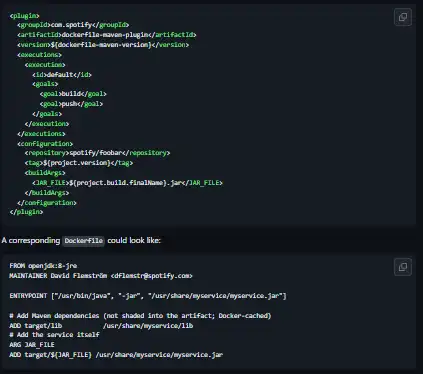423x374 pixels.
Task: Click the closing buildArgs tag
Action: (47, 193)
